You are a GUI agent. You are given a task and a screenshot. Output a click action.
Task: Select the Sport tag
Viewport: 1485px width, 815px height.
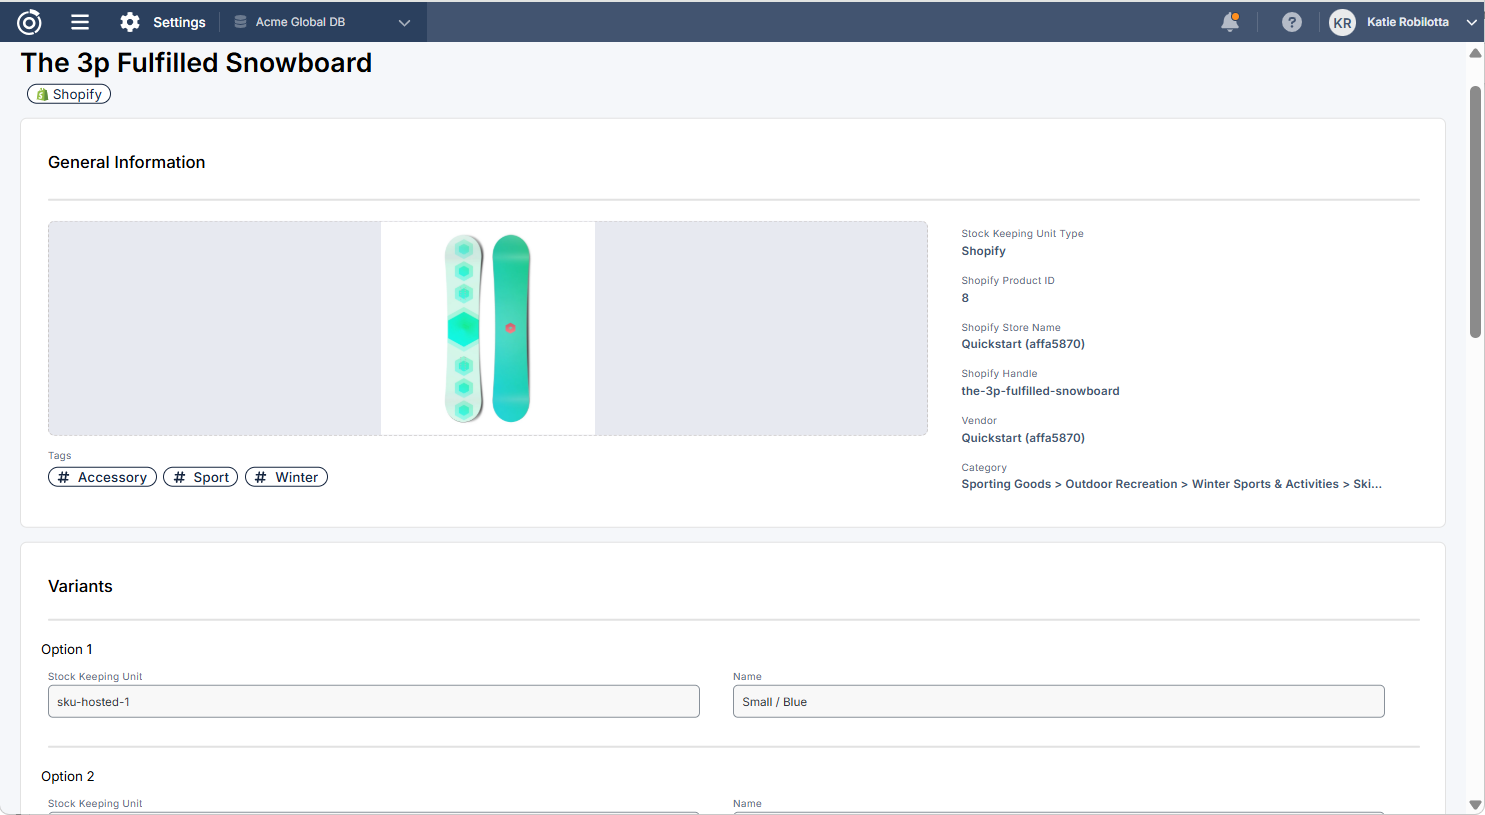[x=200, y=477]
